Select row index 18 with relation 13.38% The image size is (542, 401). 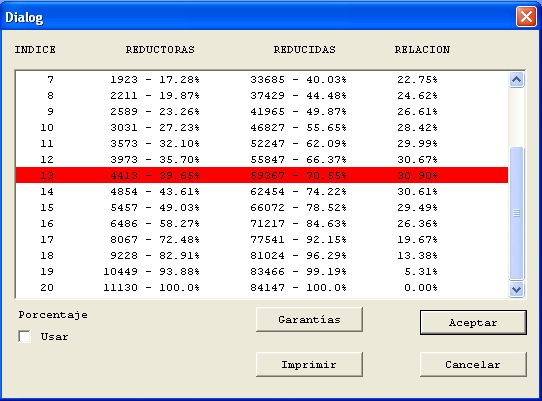262,255
